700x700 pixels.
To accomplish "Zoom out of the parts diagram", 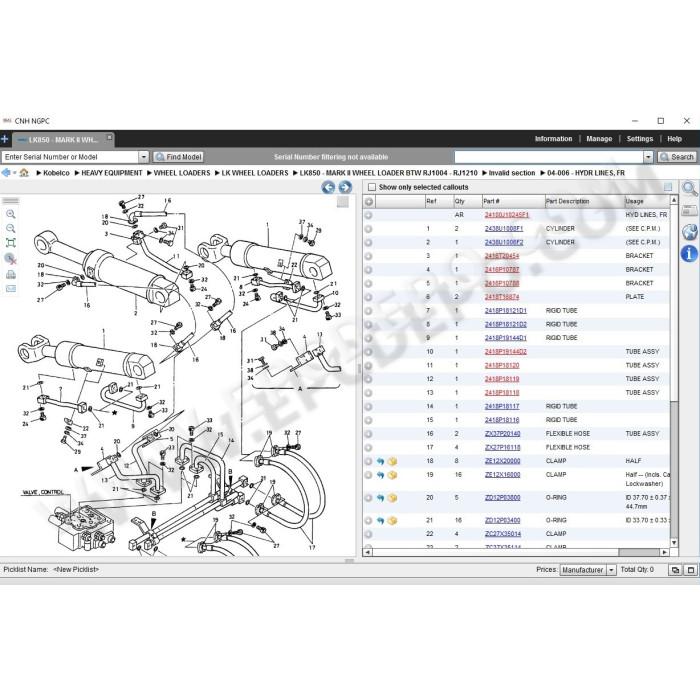I will (11, 229).
